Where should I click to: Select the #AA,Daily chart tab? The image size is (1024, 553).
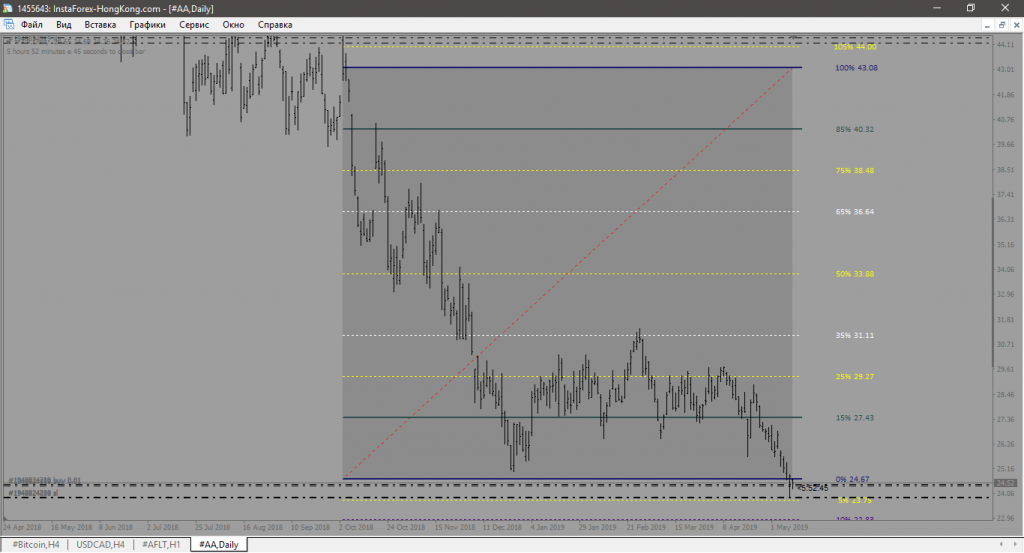point(217,544)
